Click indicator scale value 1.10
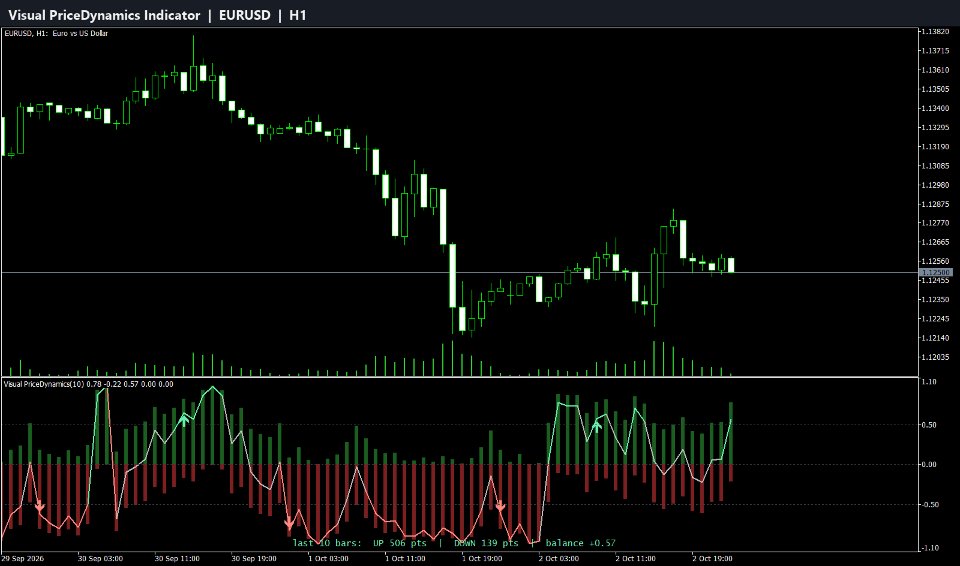Screen dimensions: 960x566 coord(929,382)
